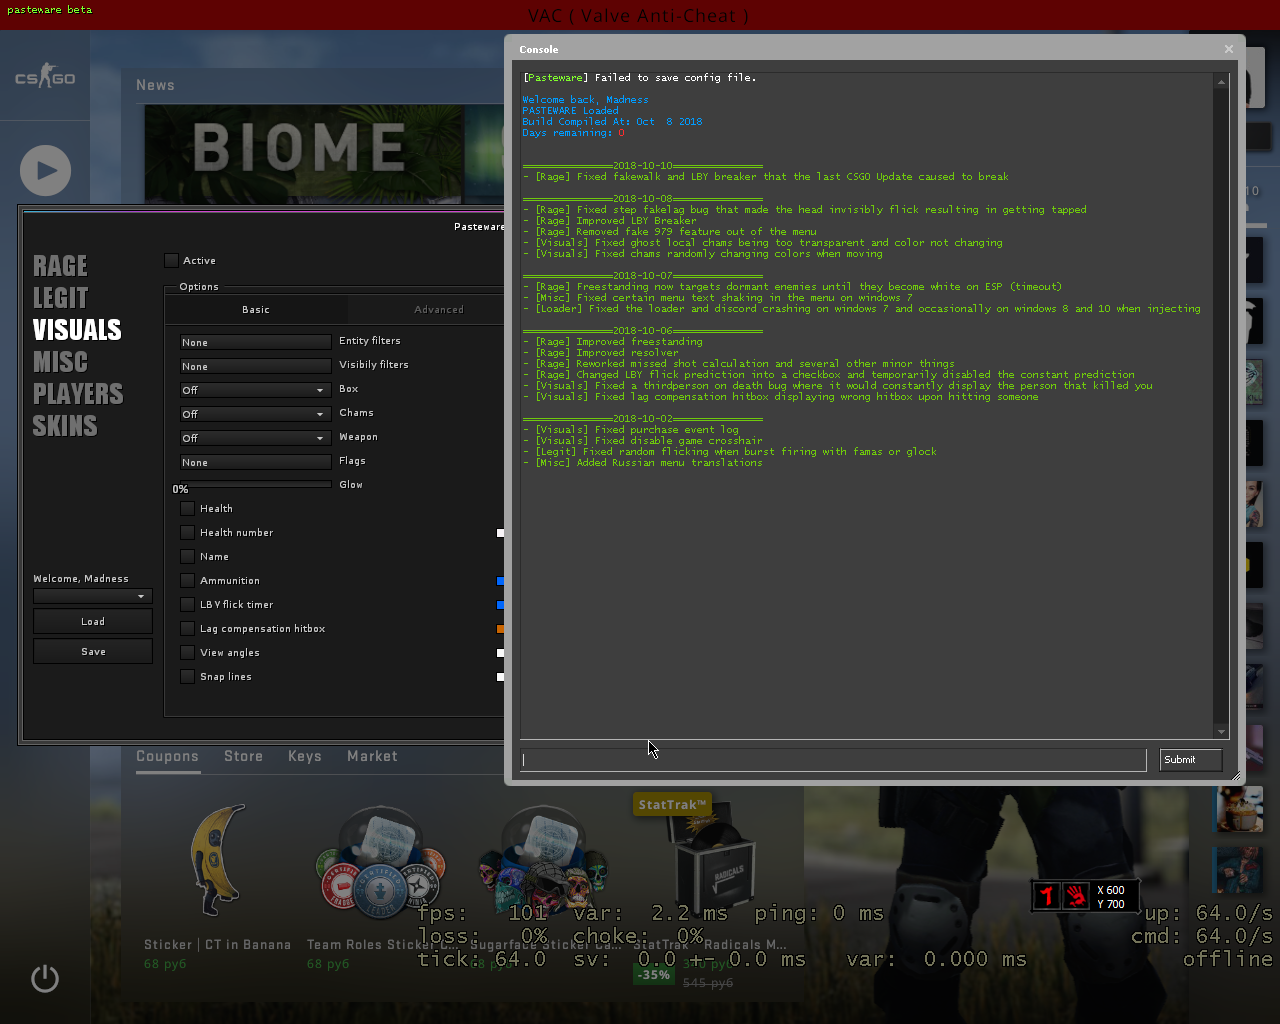The height and width of the screenshot is (1024, 1280).
Task: Click the power quit icon at bottom left
Action: click(45, 978)
